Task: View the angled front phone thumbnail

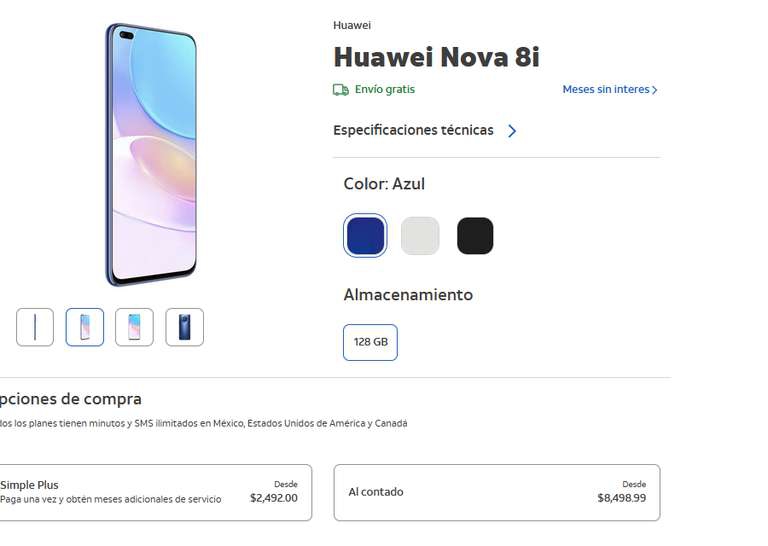Action: [x=85, y=327]
